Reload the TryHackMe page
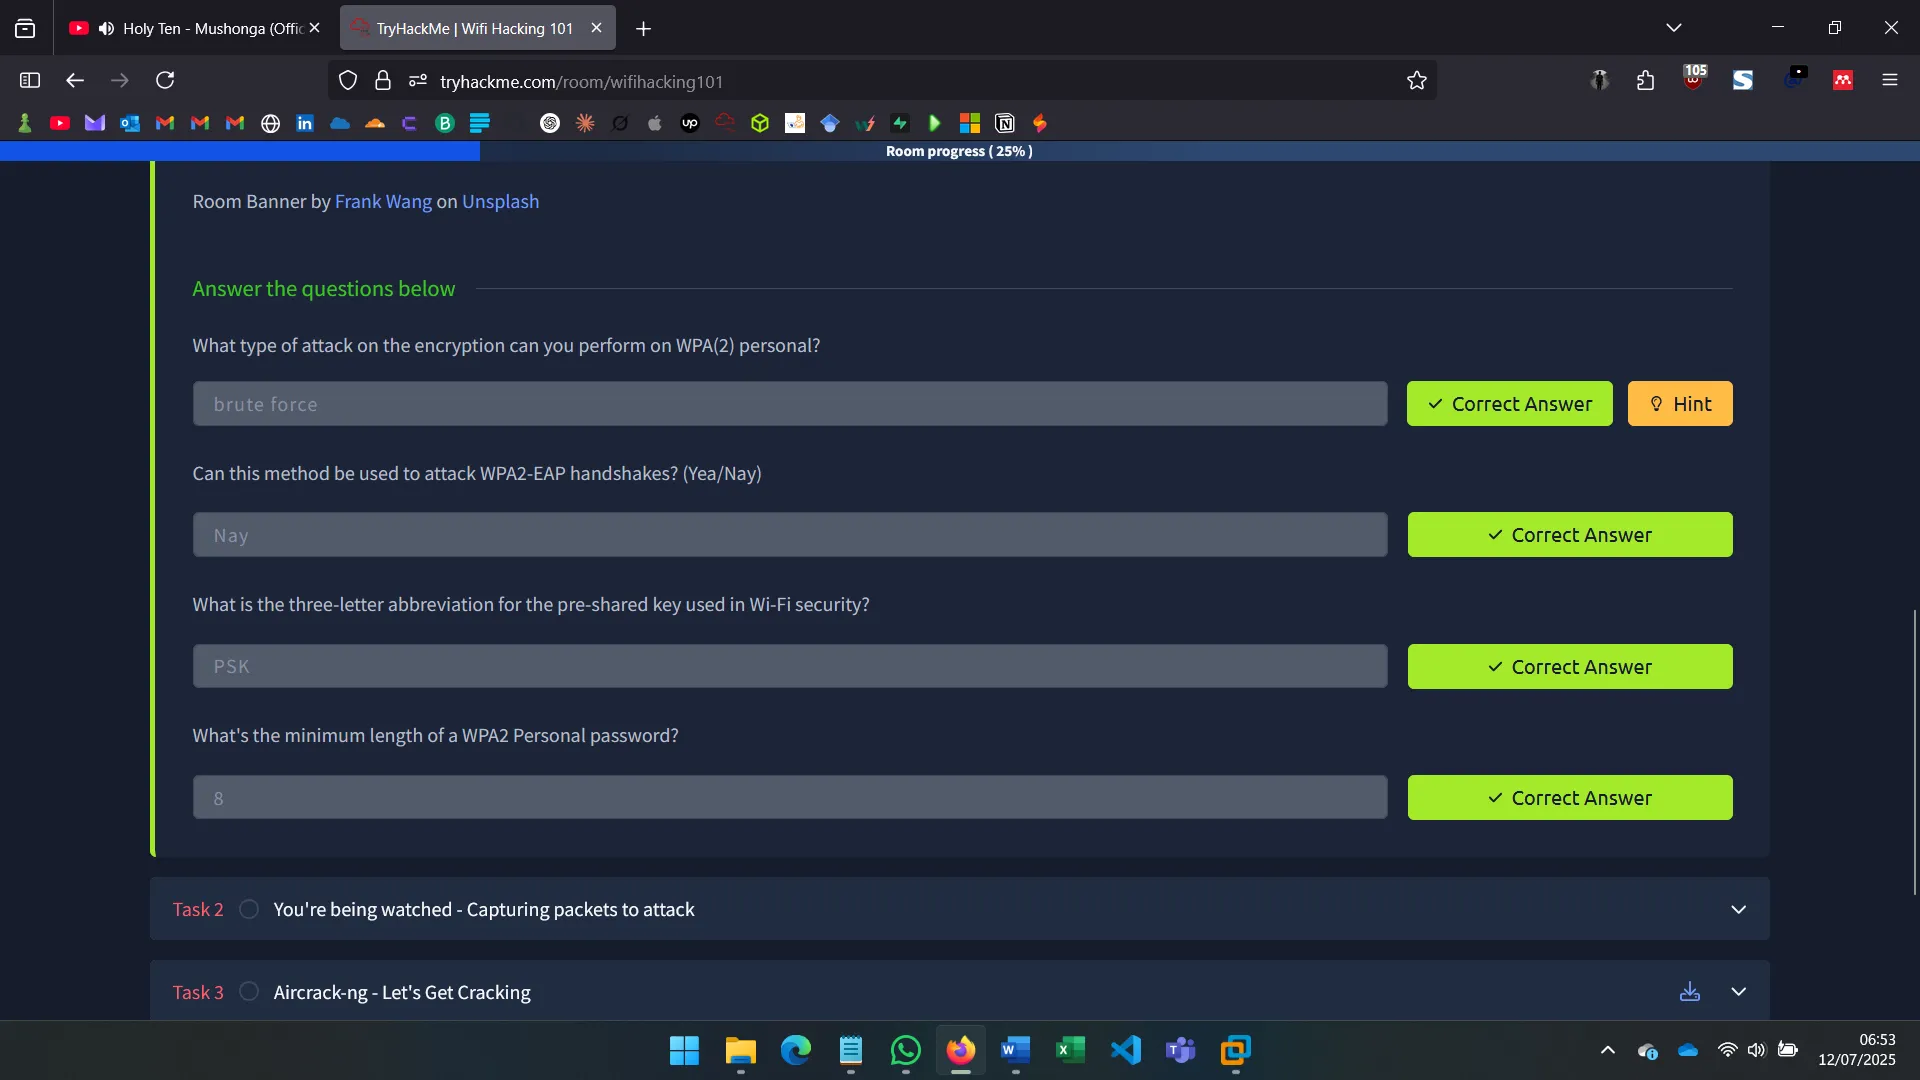 click(165, 80)
